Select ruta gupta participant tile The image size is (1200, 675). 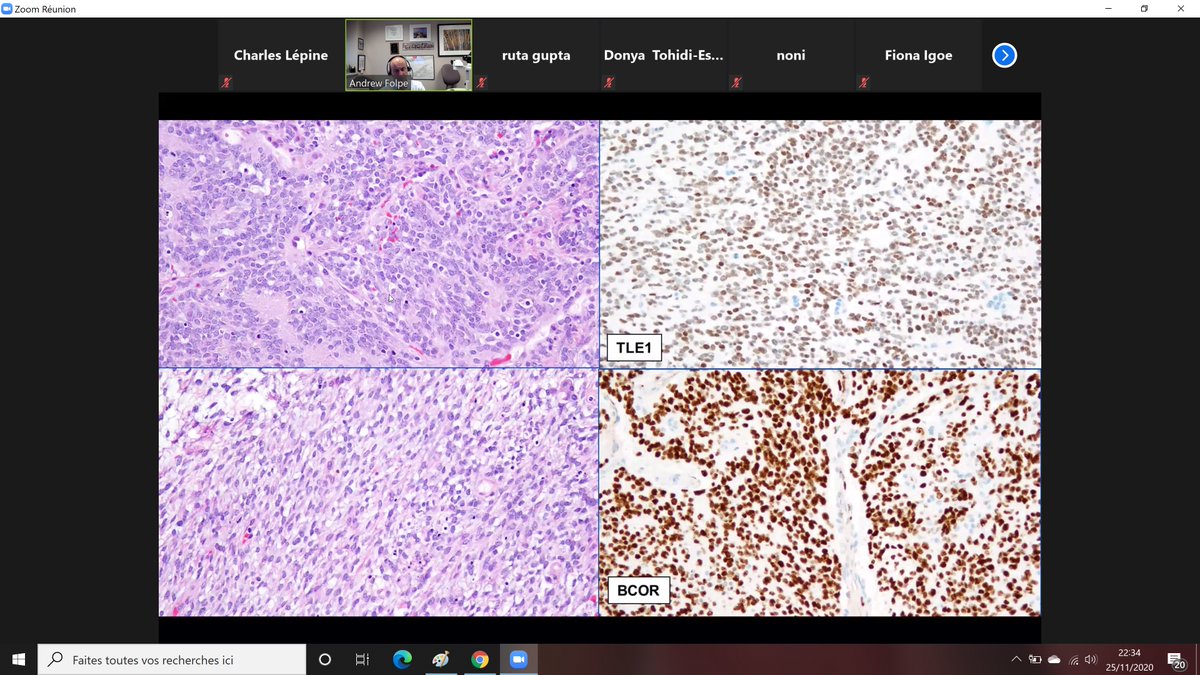[536, 55]
